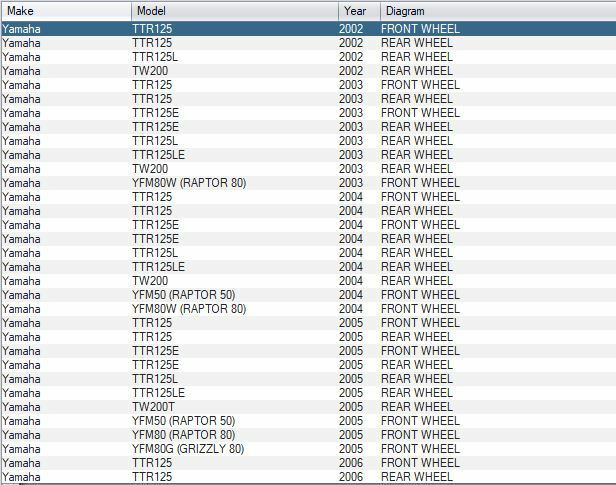Viewport: 616px width, 485px height.
Task: Select the TTR125 2003 REAR WHEEL row
Action: 309,99
